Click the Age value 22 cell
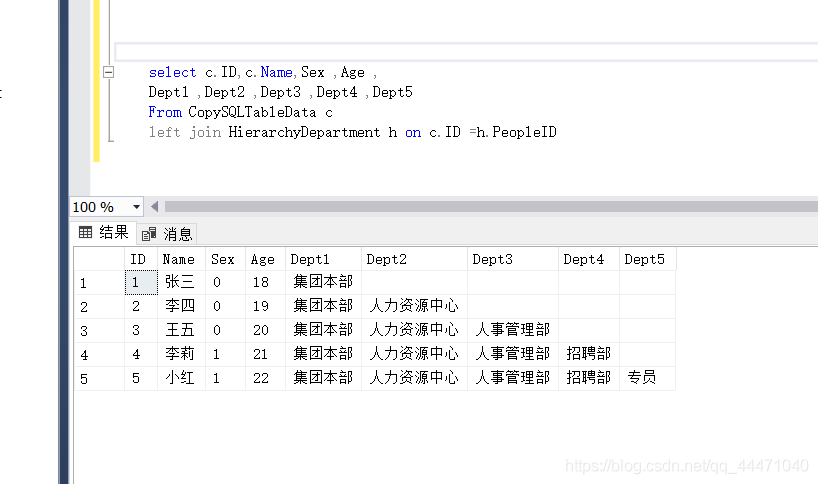 click(x=266, y=378)
